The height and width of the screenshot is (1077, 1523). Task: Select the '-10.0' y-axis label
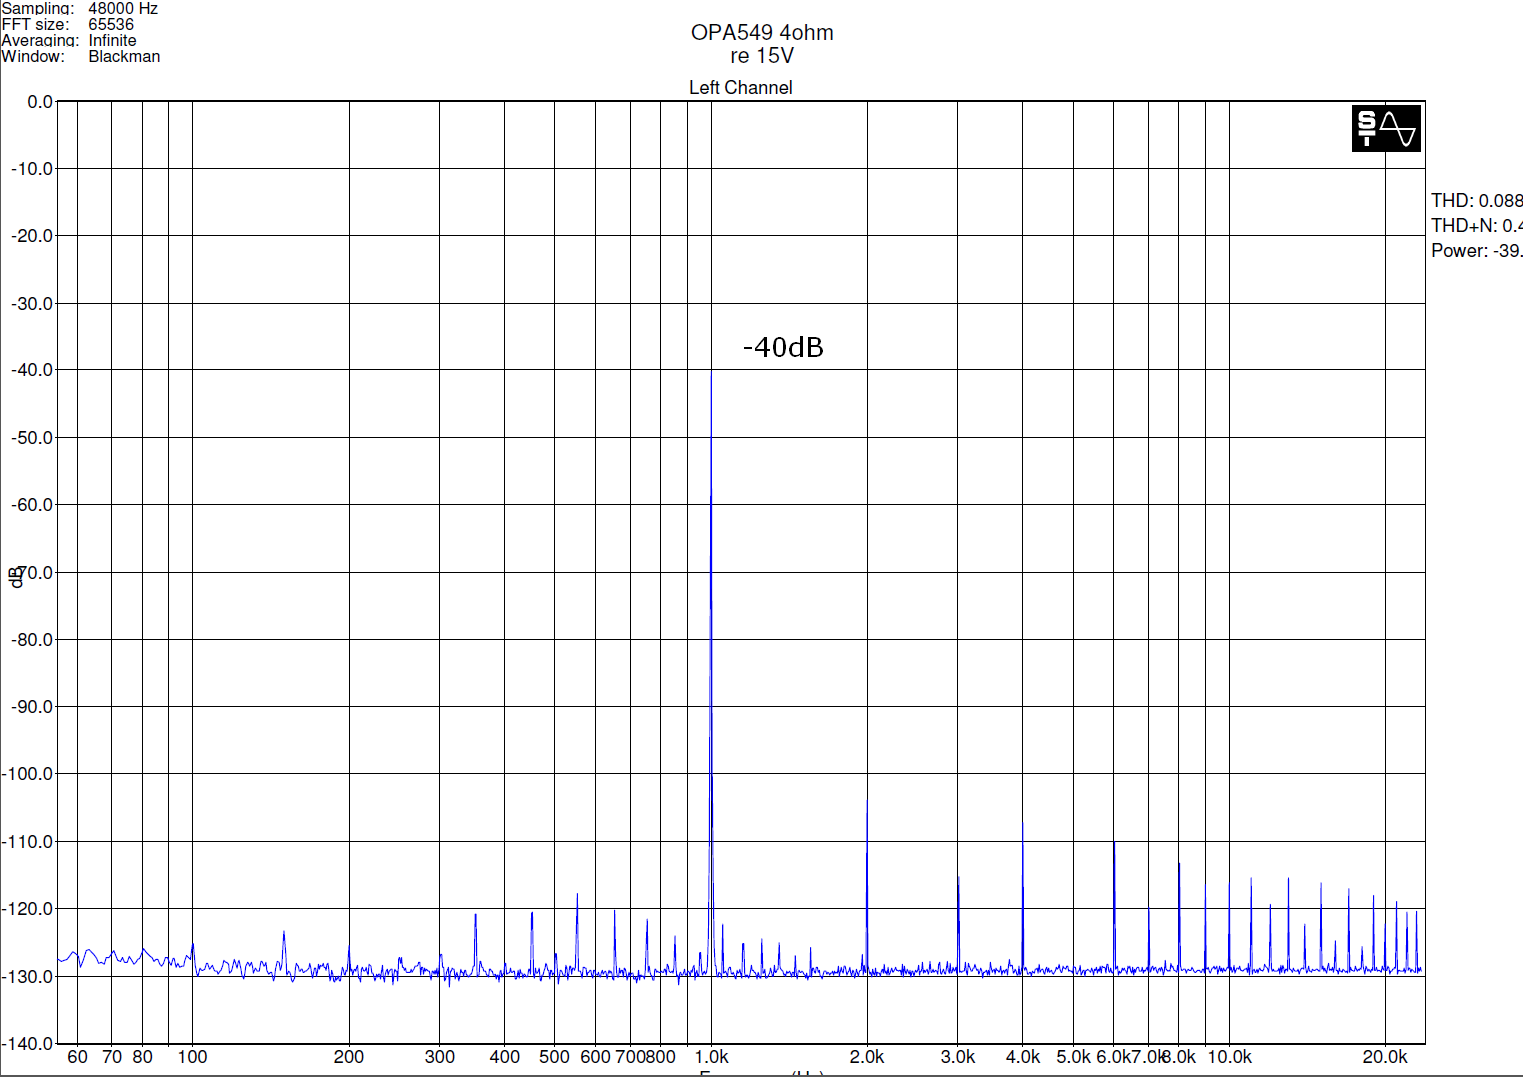pos(32,169)
